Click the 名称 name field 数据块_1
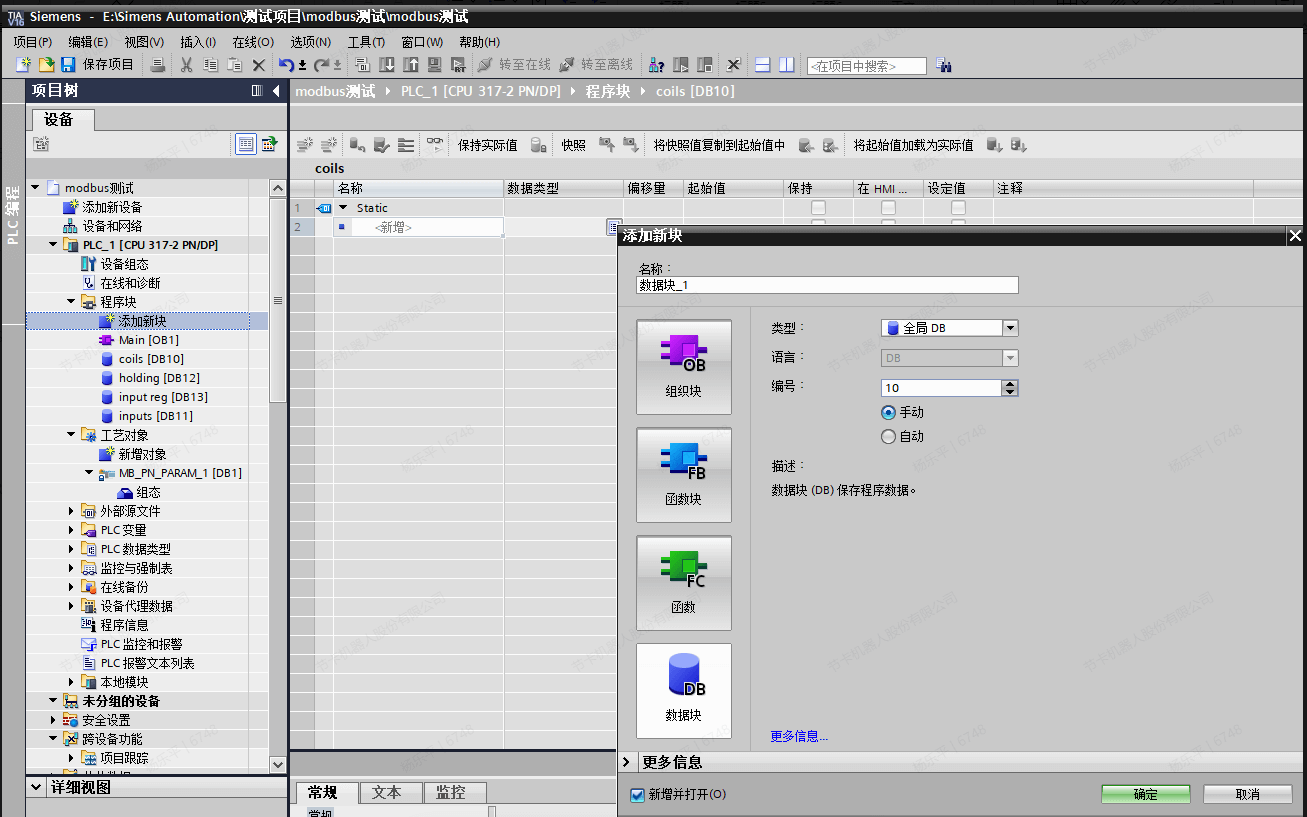The height and width of the screenshot is (817, 1307). [x=827, y=285]
